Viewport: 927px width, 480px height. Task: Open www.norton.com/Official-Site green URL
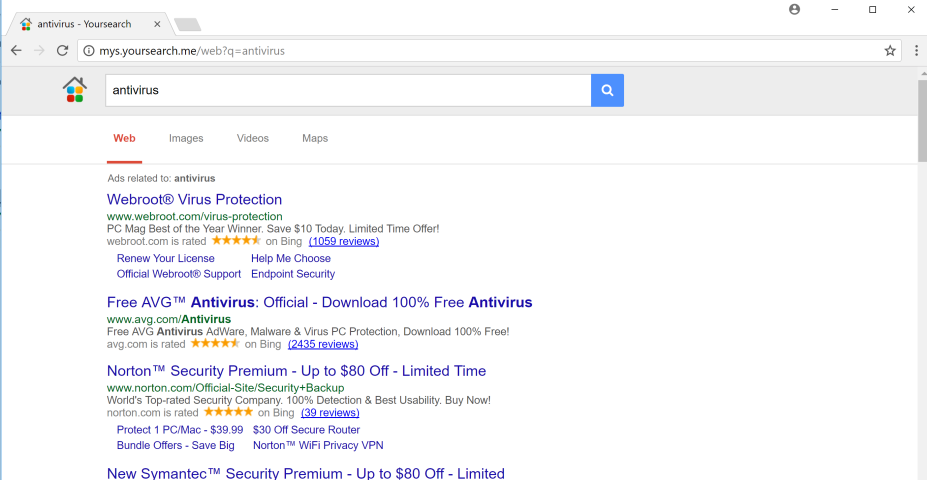(225, 388)
